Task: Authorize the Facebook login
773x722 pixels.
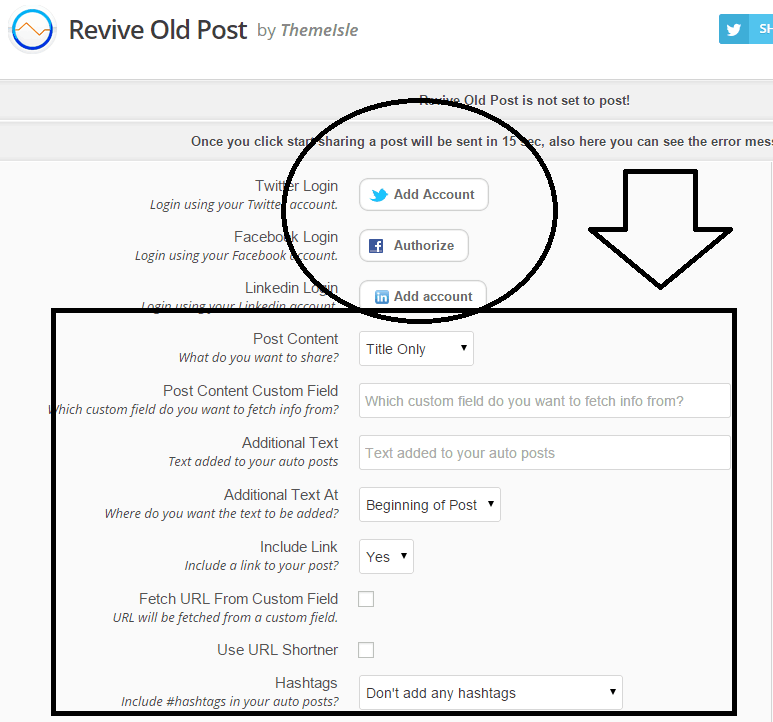Action: (x=414, y=246)
